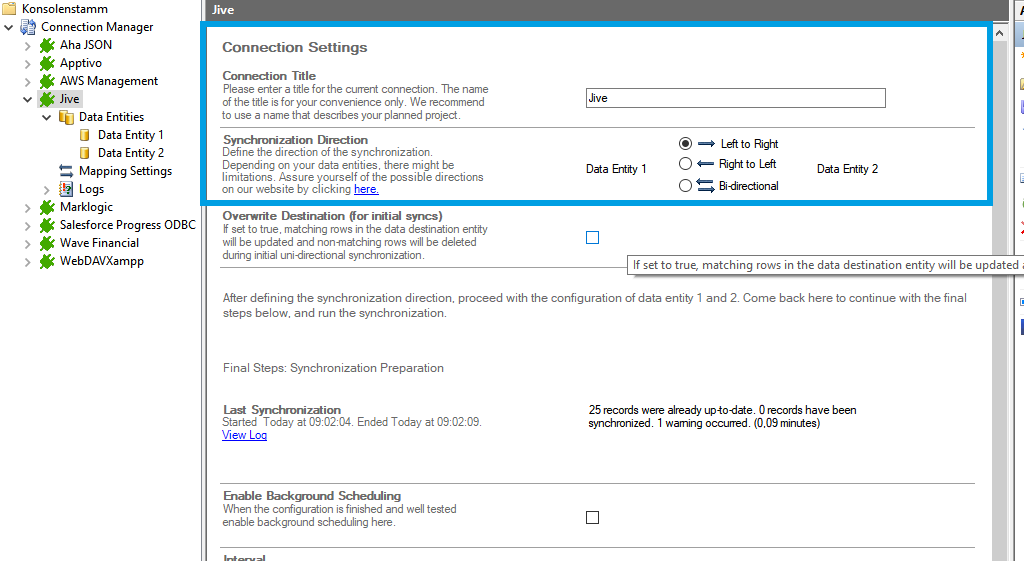Click the Apptivo connection icon

click(47, 63)
